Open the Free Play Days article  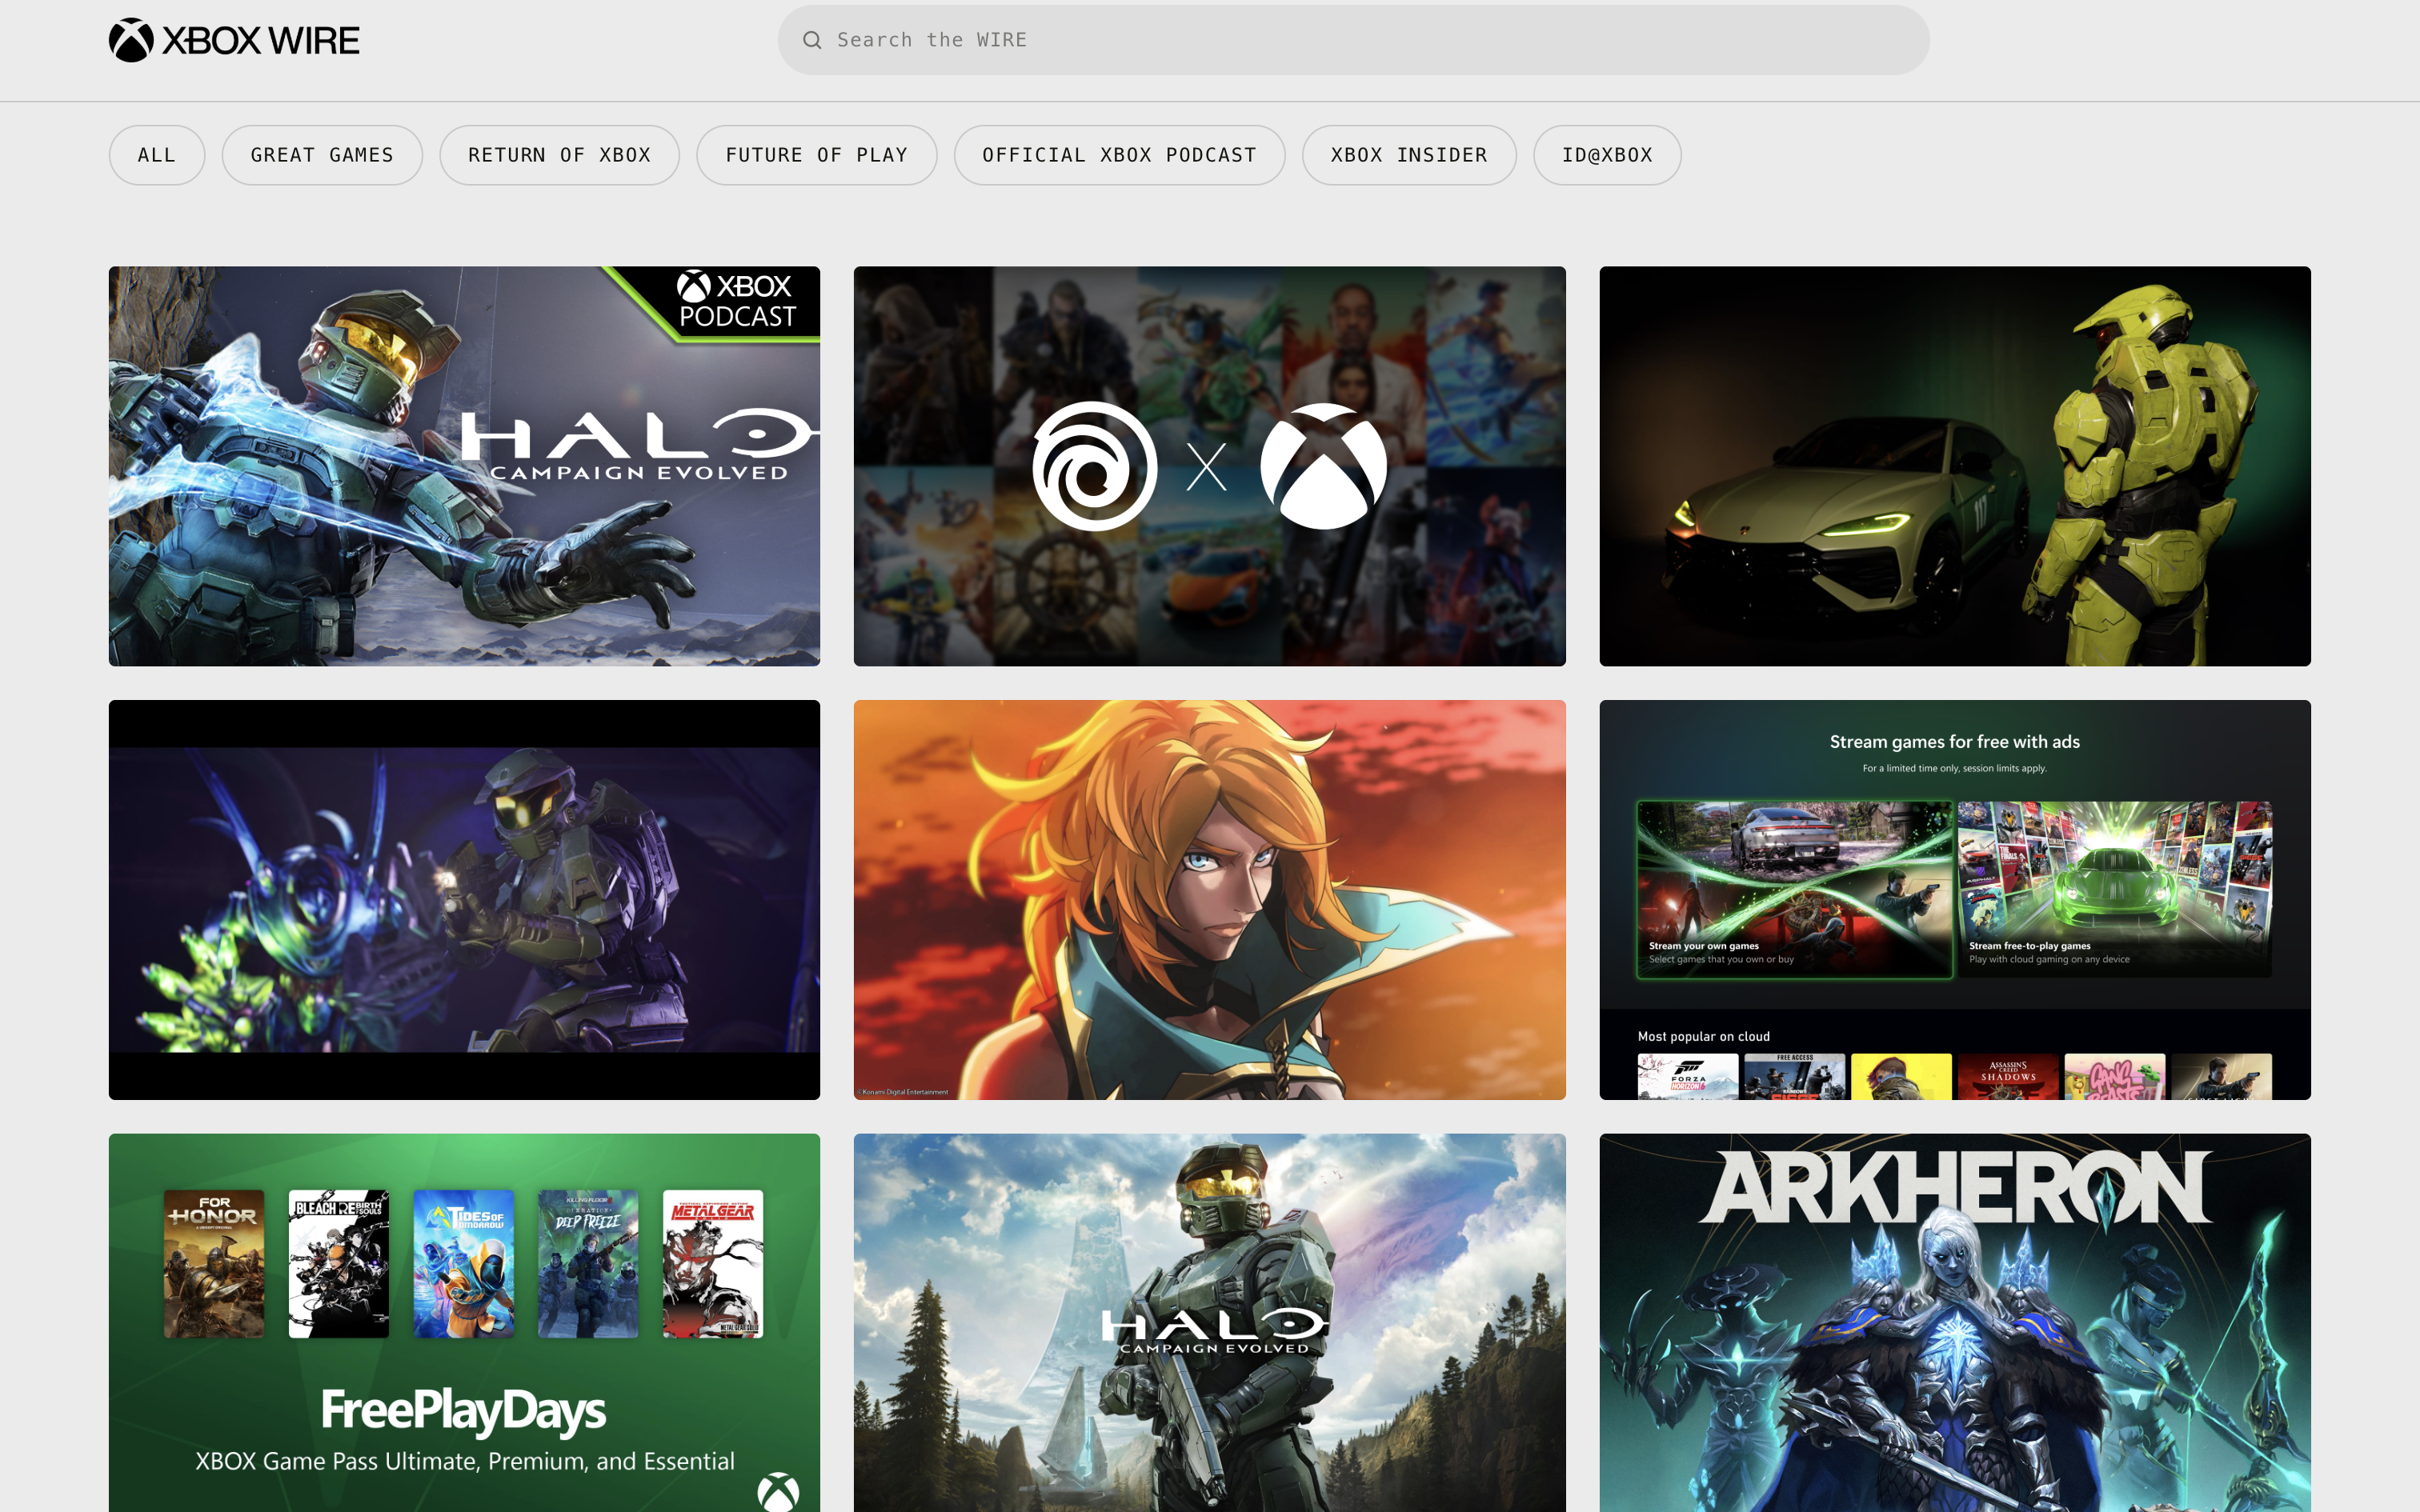[x=464, y=1322]
